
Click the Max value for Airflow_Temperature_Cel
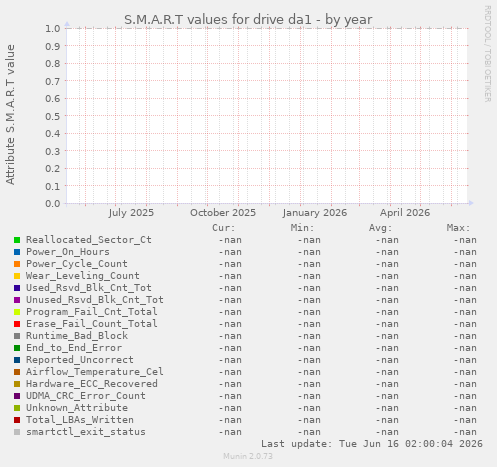465,372
